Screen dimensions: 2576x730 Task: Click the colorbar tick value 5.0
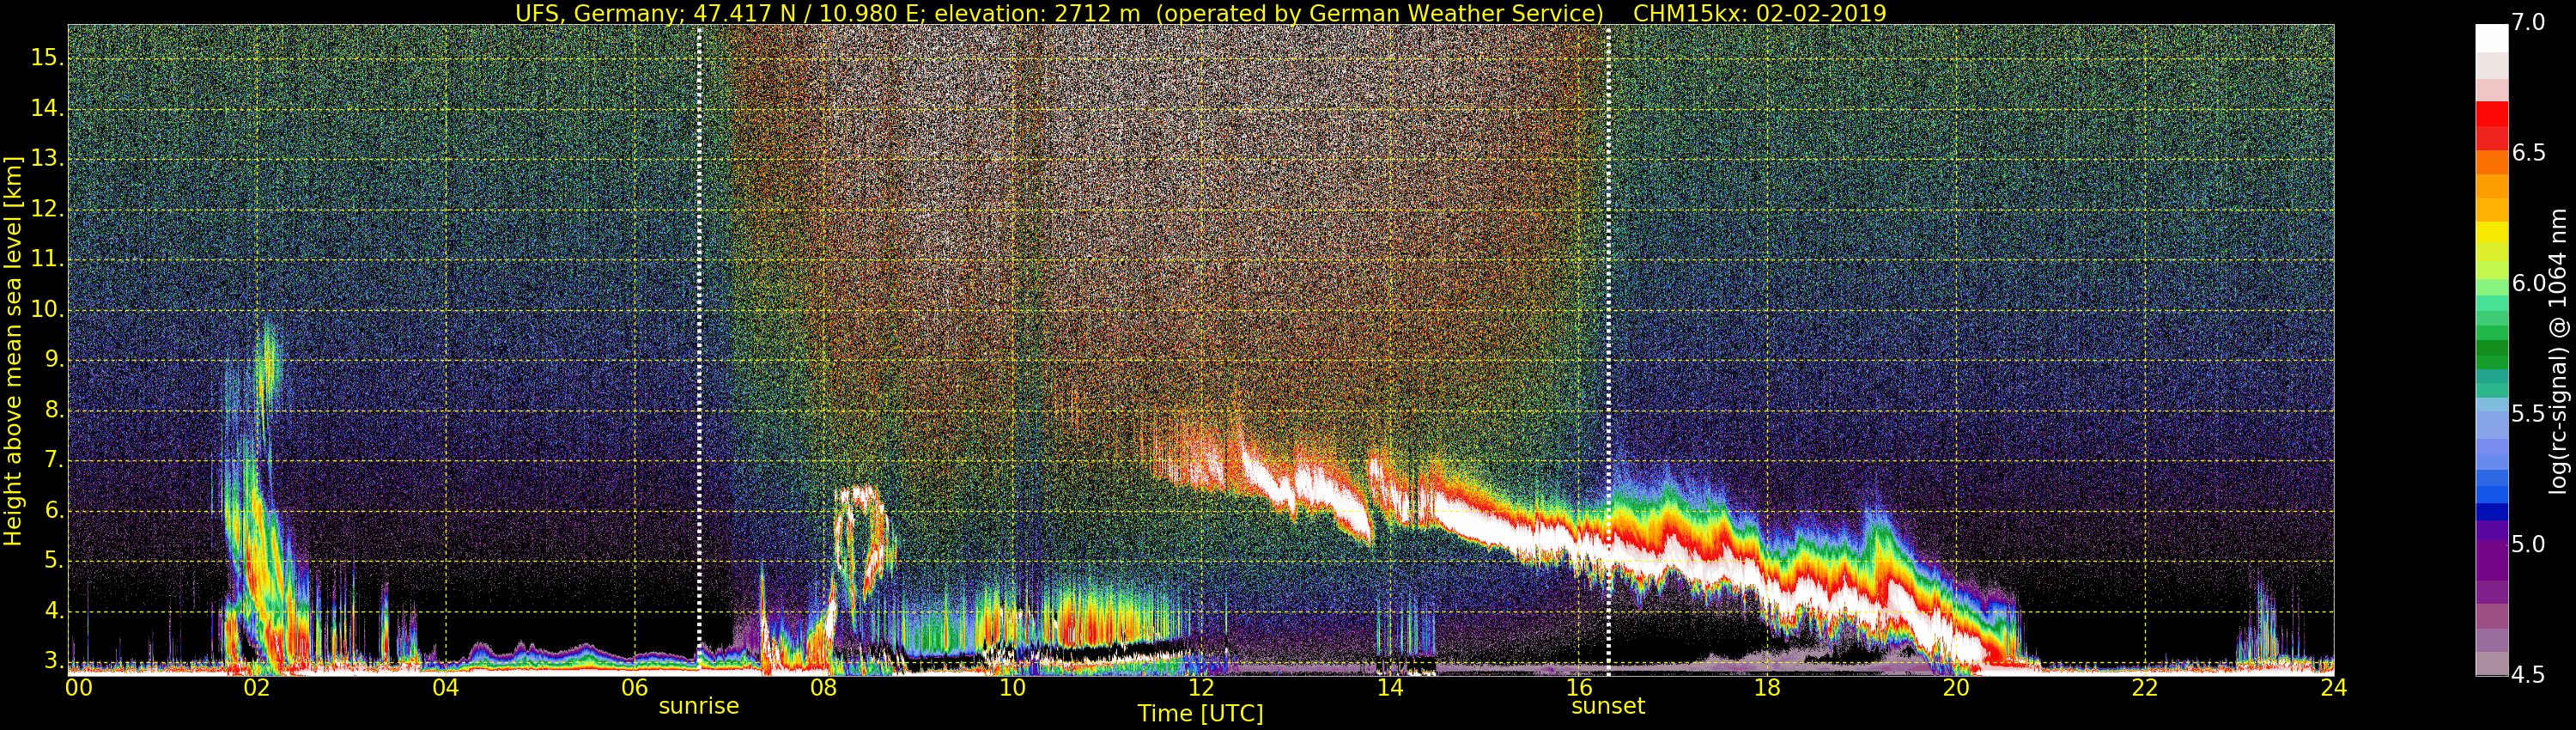click(2528, 544)
